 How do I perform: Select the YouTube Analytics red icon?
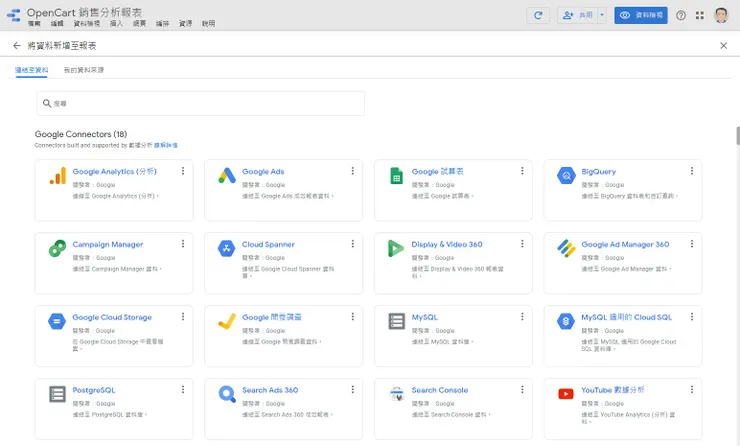point(565,394)
